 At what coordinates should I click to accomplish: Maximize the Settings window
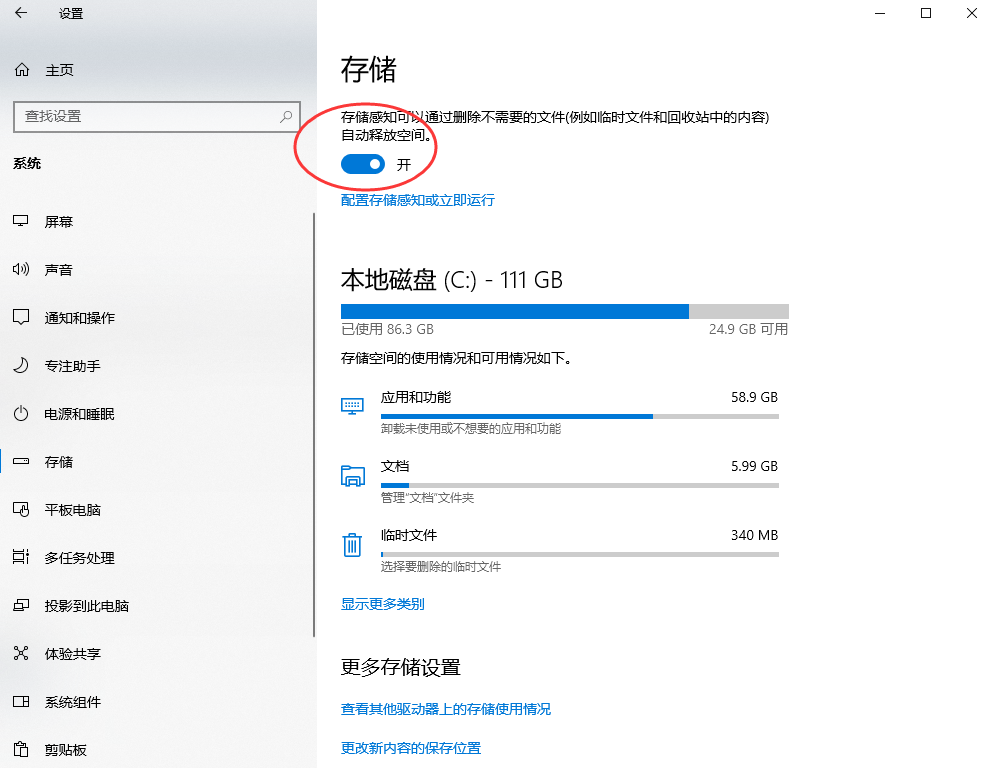(926, 13)
